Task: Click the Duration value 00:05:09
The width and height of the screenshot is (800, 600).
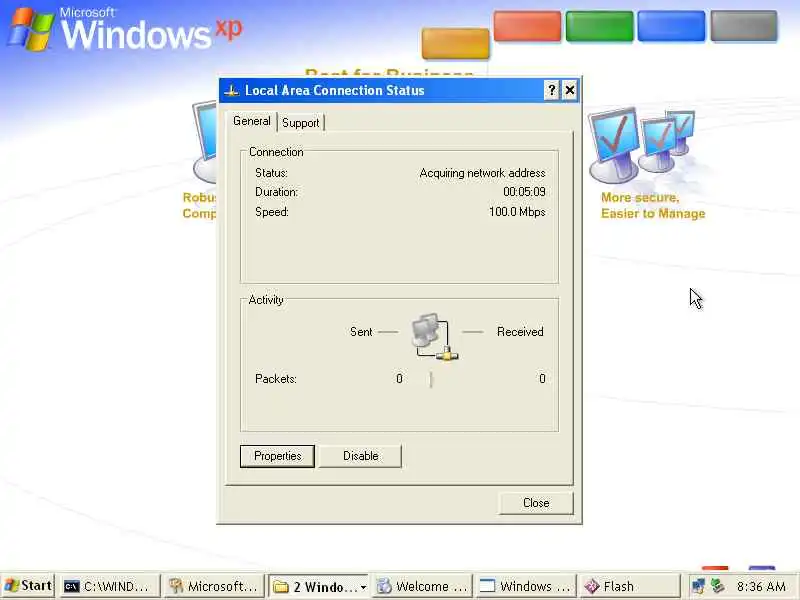Action: pos(524,192)
